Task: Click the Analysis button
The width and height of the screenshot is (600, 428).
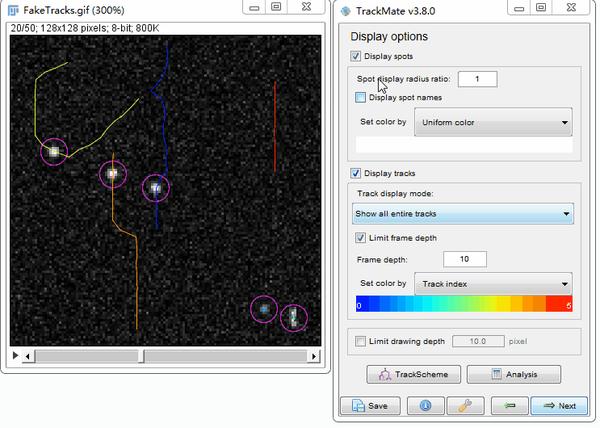Action: 514,374
